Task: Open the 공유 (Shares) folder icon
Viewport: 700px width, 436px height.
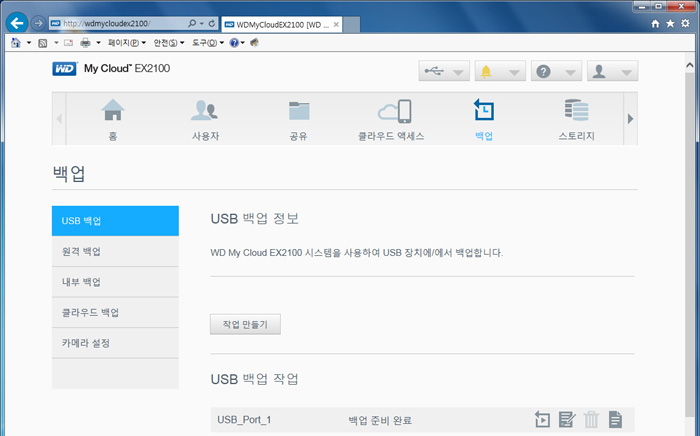Action: (x=299, y=116)
